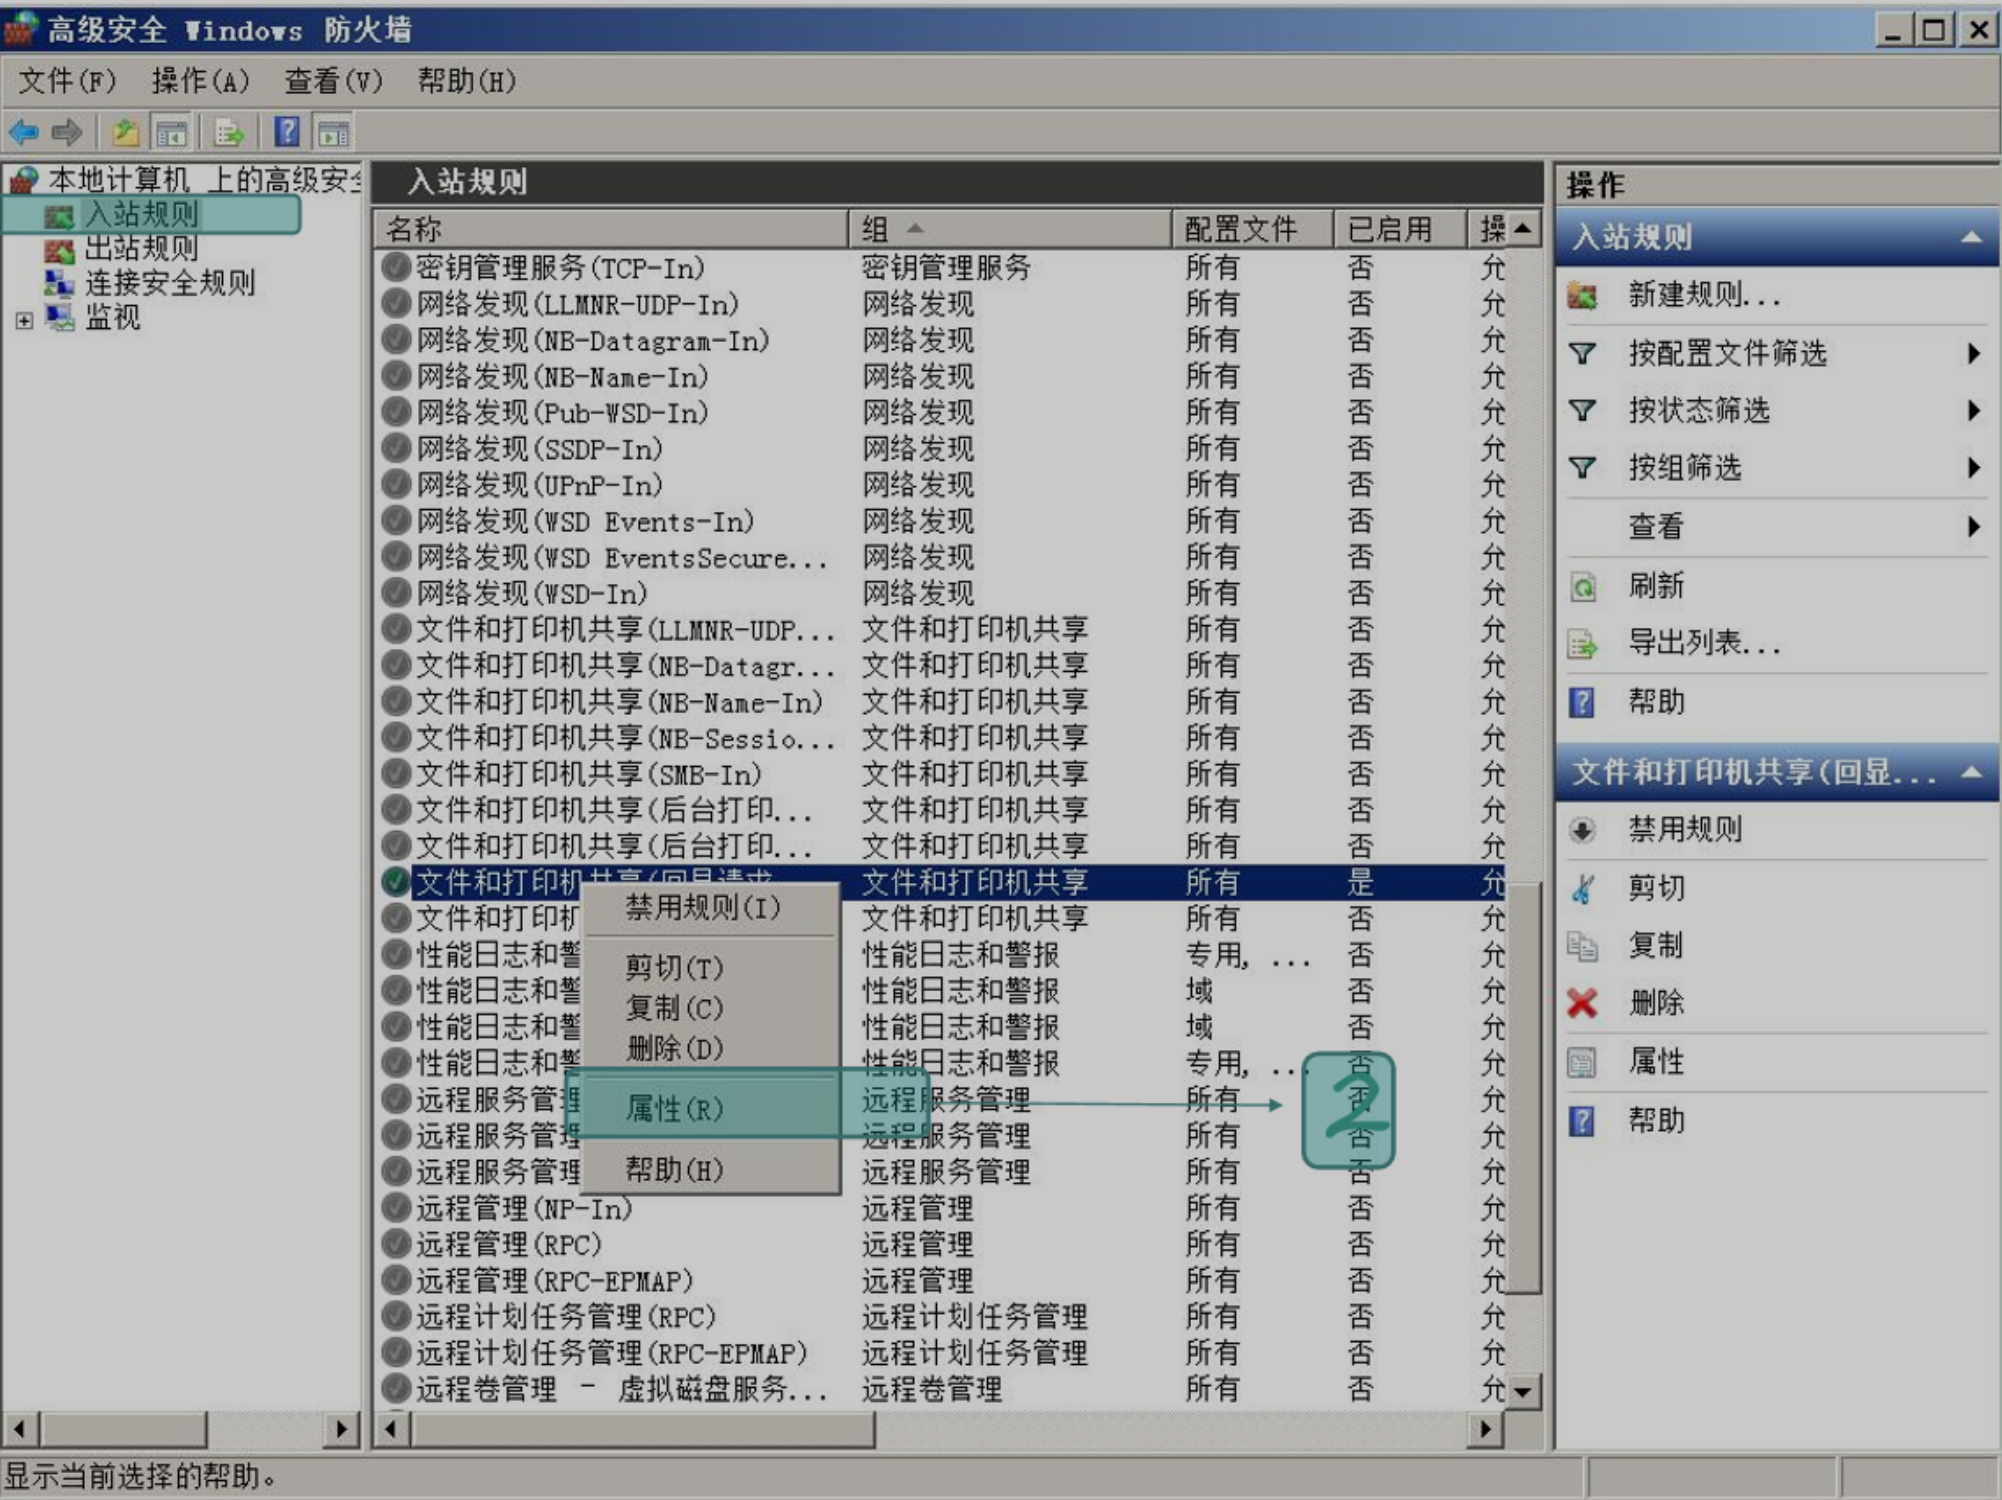
Task: Click the disable rule icon in actions pane
Action: click(1582, 830)
